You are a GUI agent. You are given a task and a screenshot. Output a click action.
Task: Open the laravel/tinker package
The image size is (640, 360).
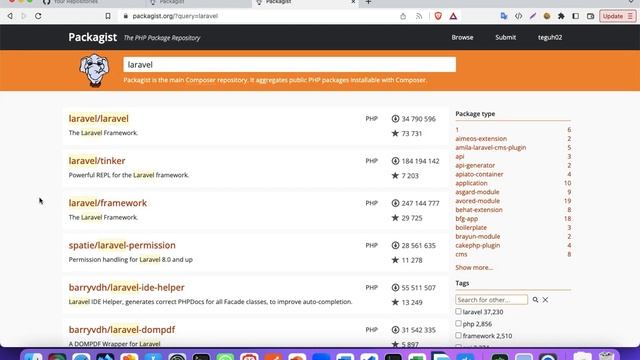pos(97,161)
